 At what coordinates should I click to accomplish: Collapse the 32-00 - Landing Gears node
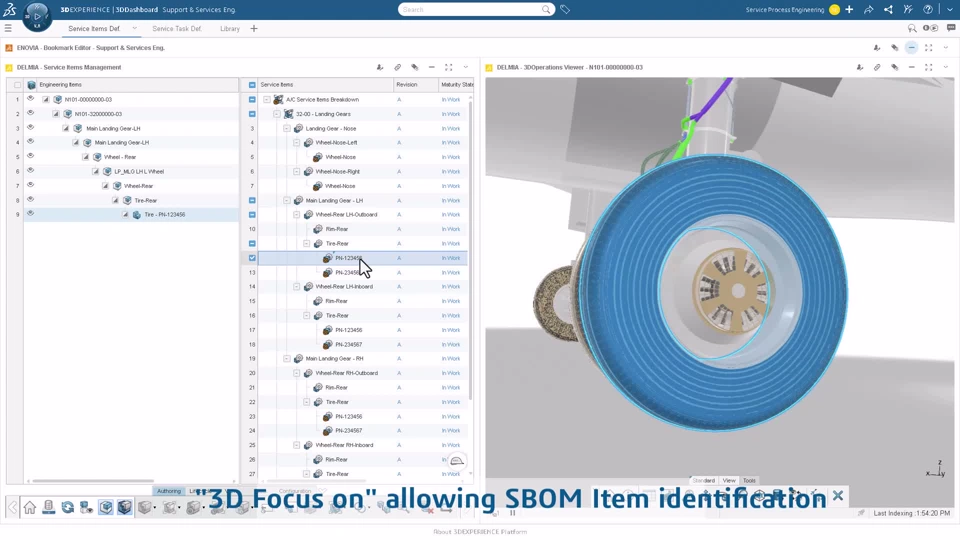(277, 114)
